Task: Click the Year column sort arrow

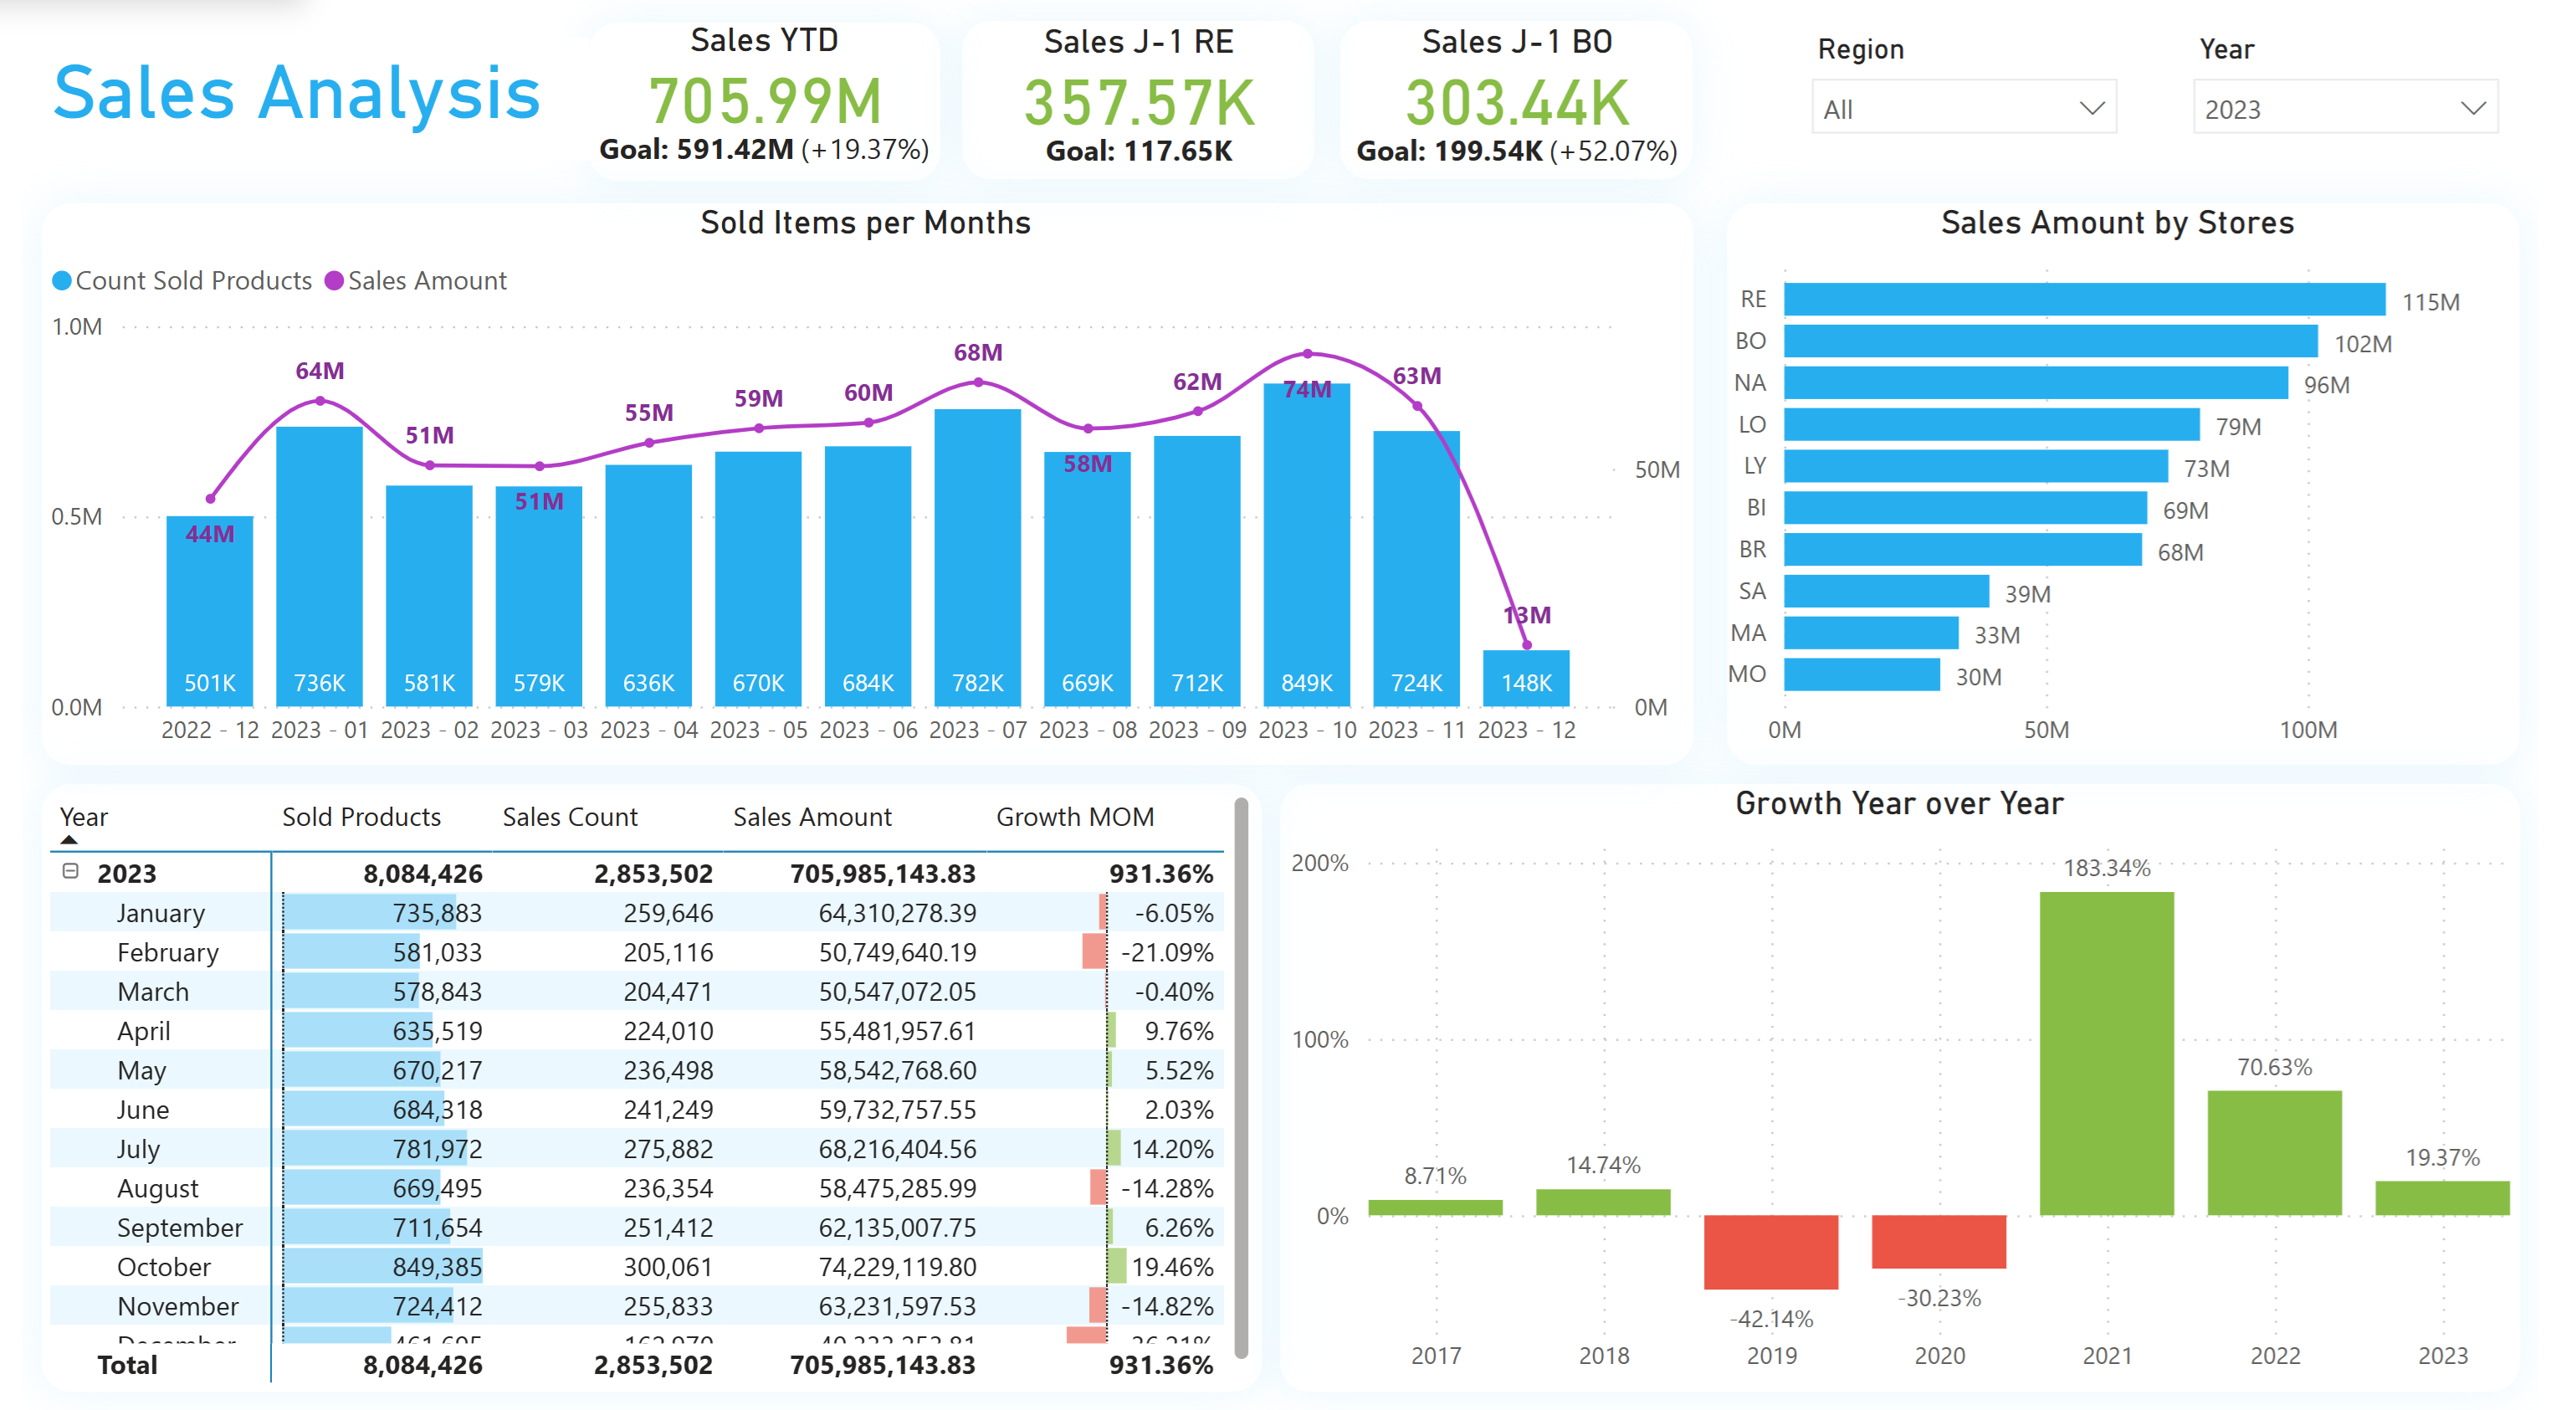Action: 69,840
